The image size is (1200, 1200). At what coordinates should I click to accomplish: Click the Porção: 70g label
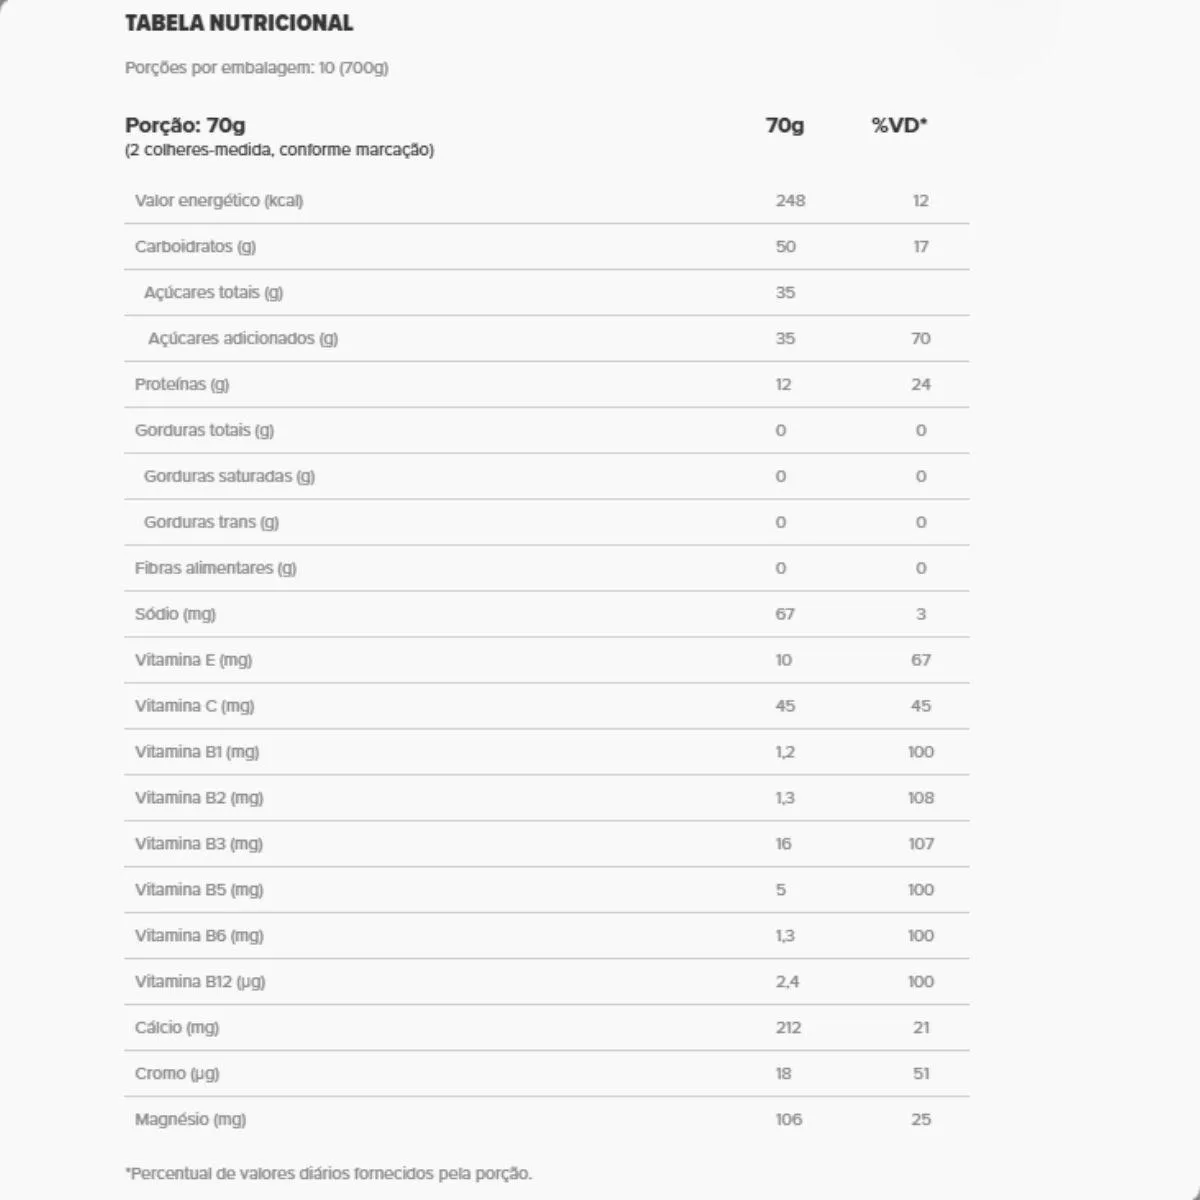coord(185,125)
